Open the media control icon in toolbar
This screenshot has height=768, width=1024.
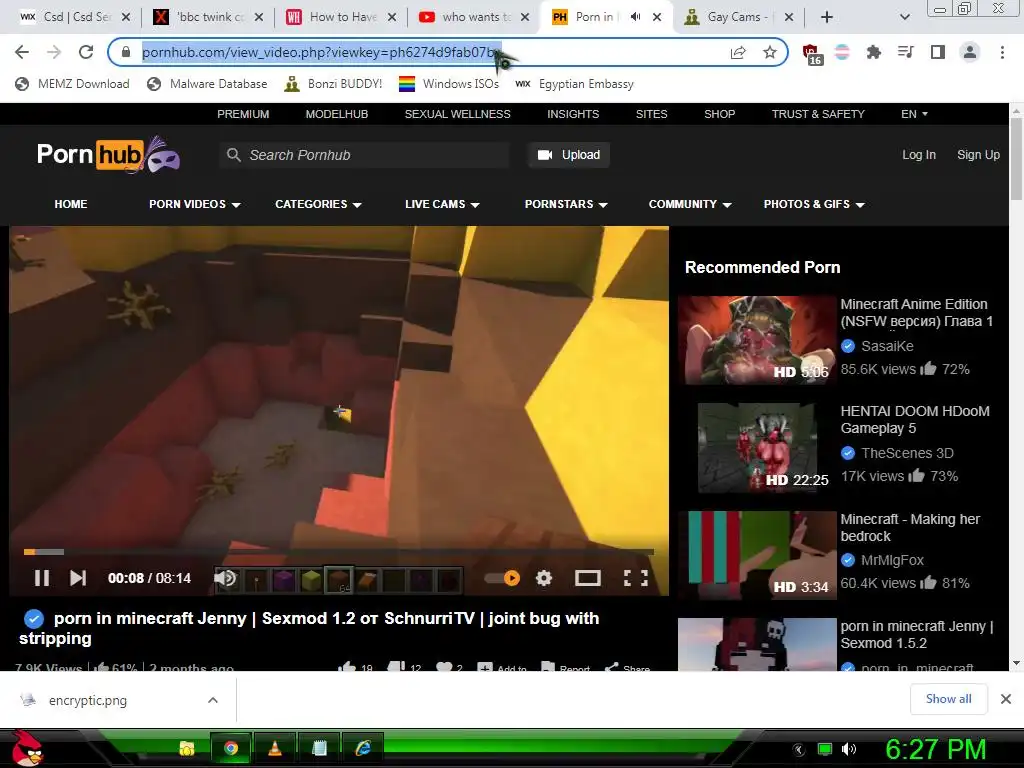pyautogui.click(x=906, y=52)
